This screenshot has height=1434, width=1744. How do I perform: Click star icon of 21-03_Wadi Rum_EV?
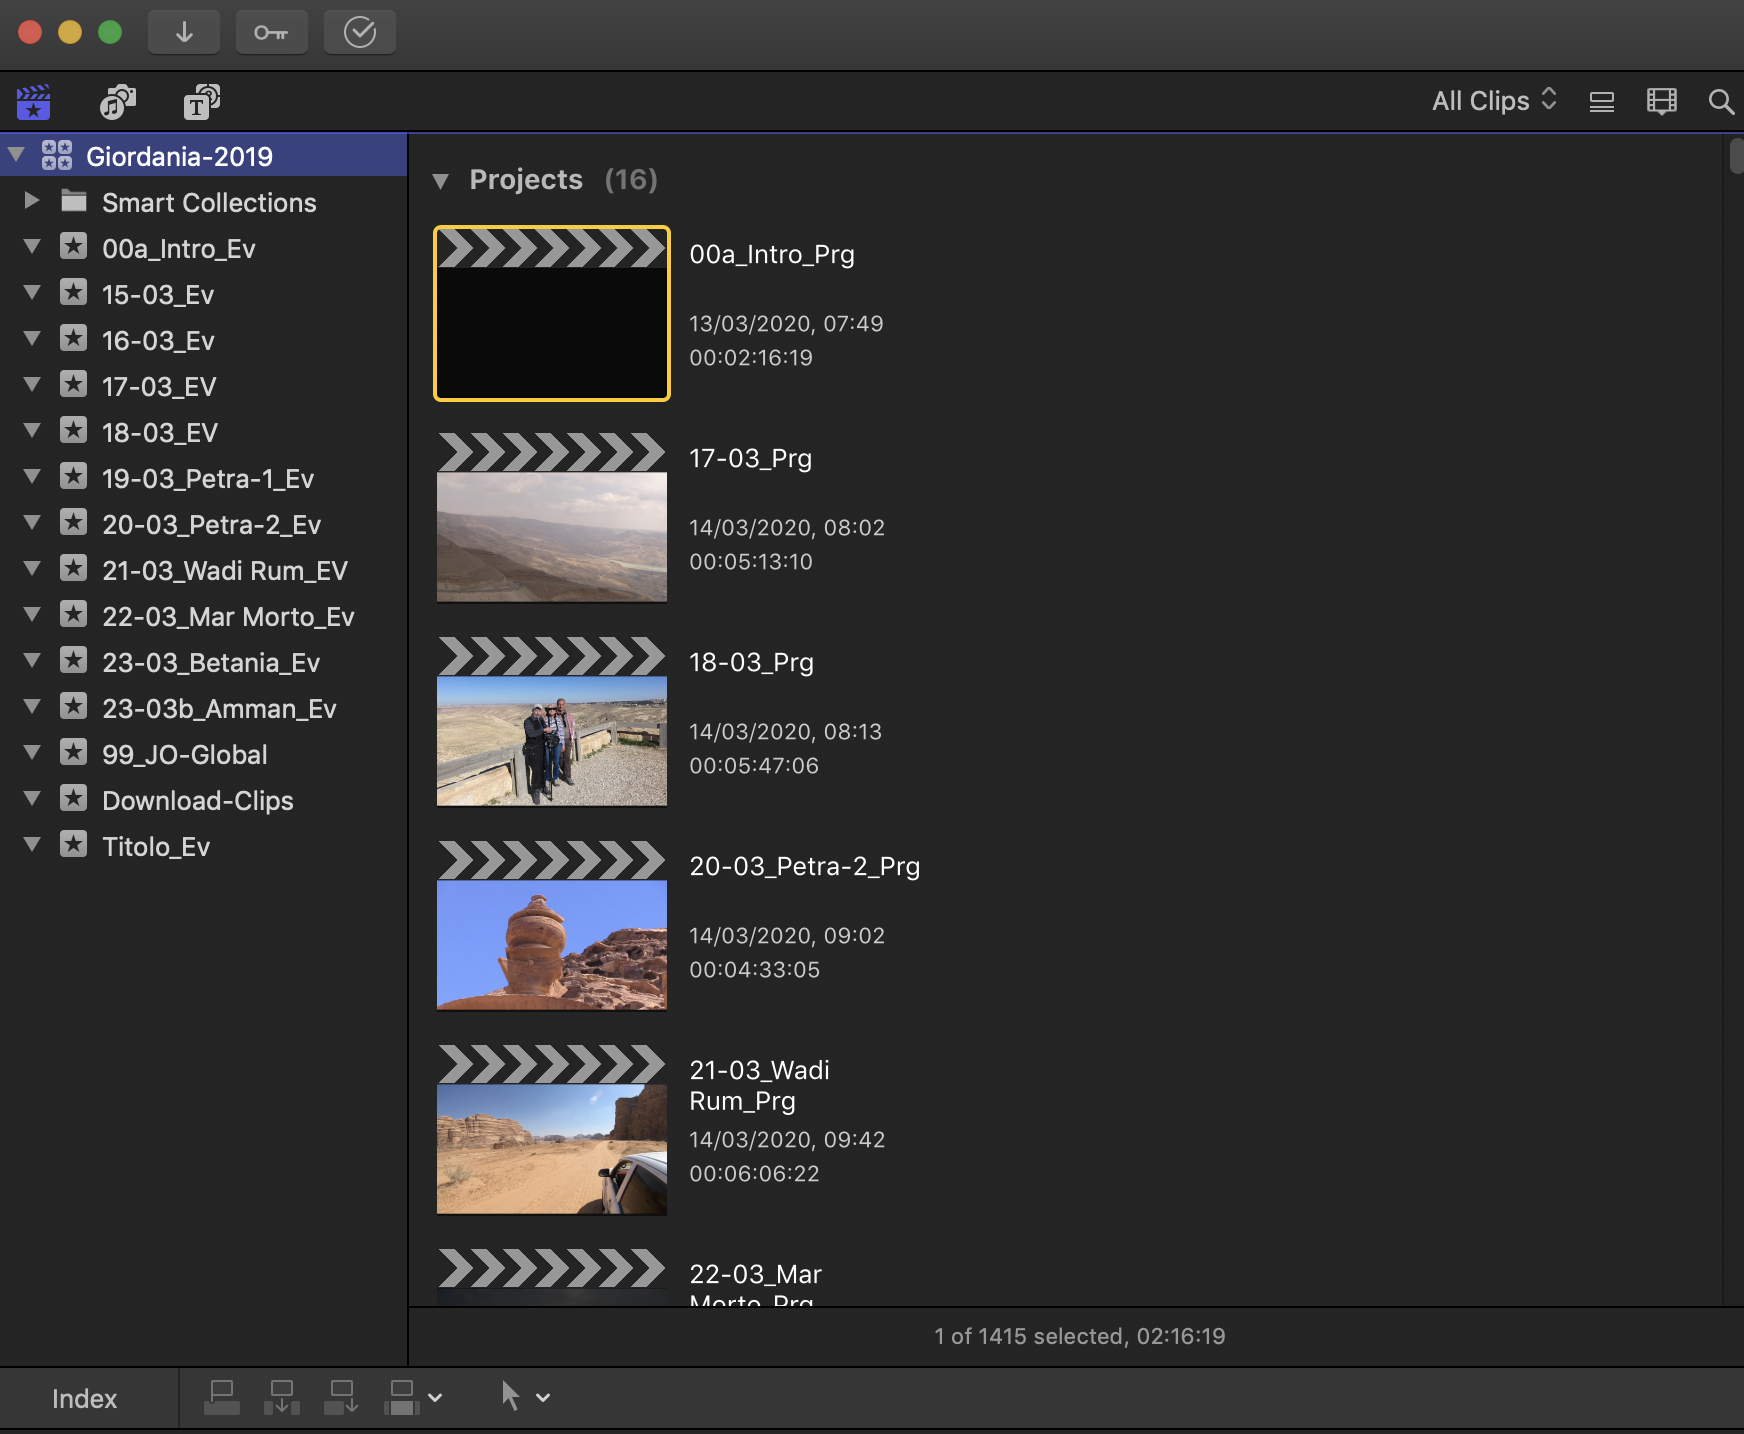click(x=73, y=569)
